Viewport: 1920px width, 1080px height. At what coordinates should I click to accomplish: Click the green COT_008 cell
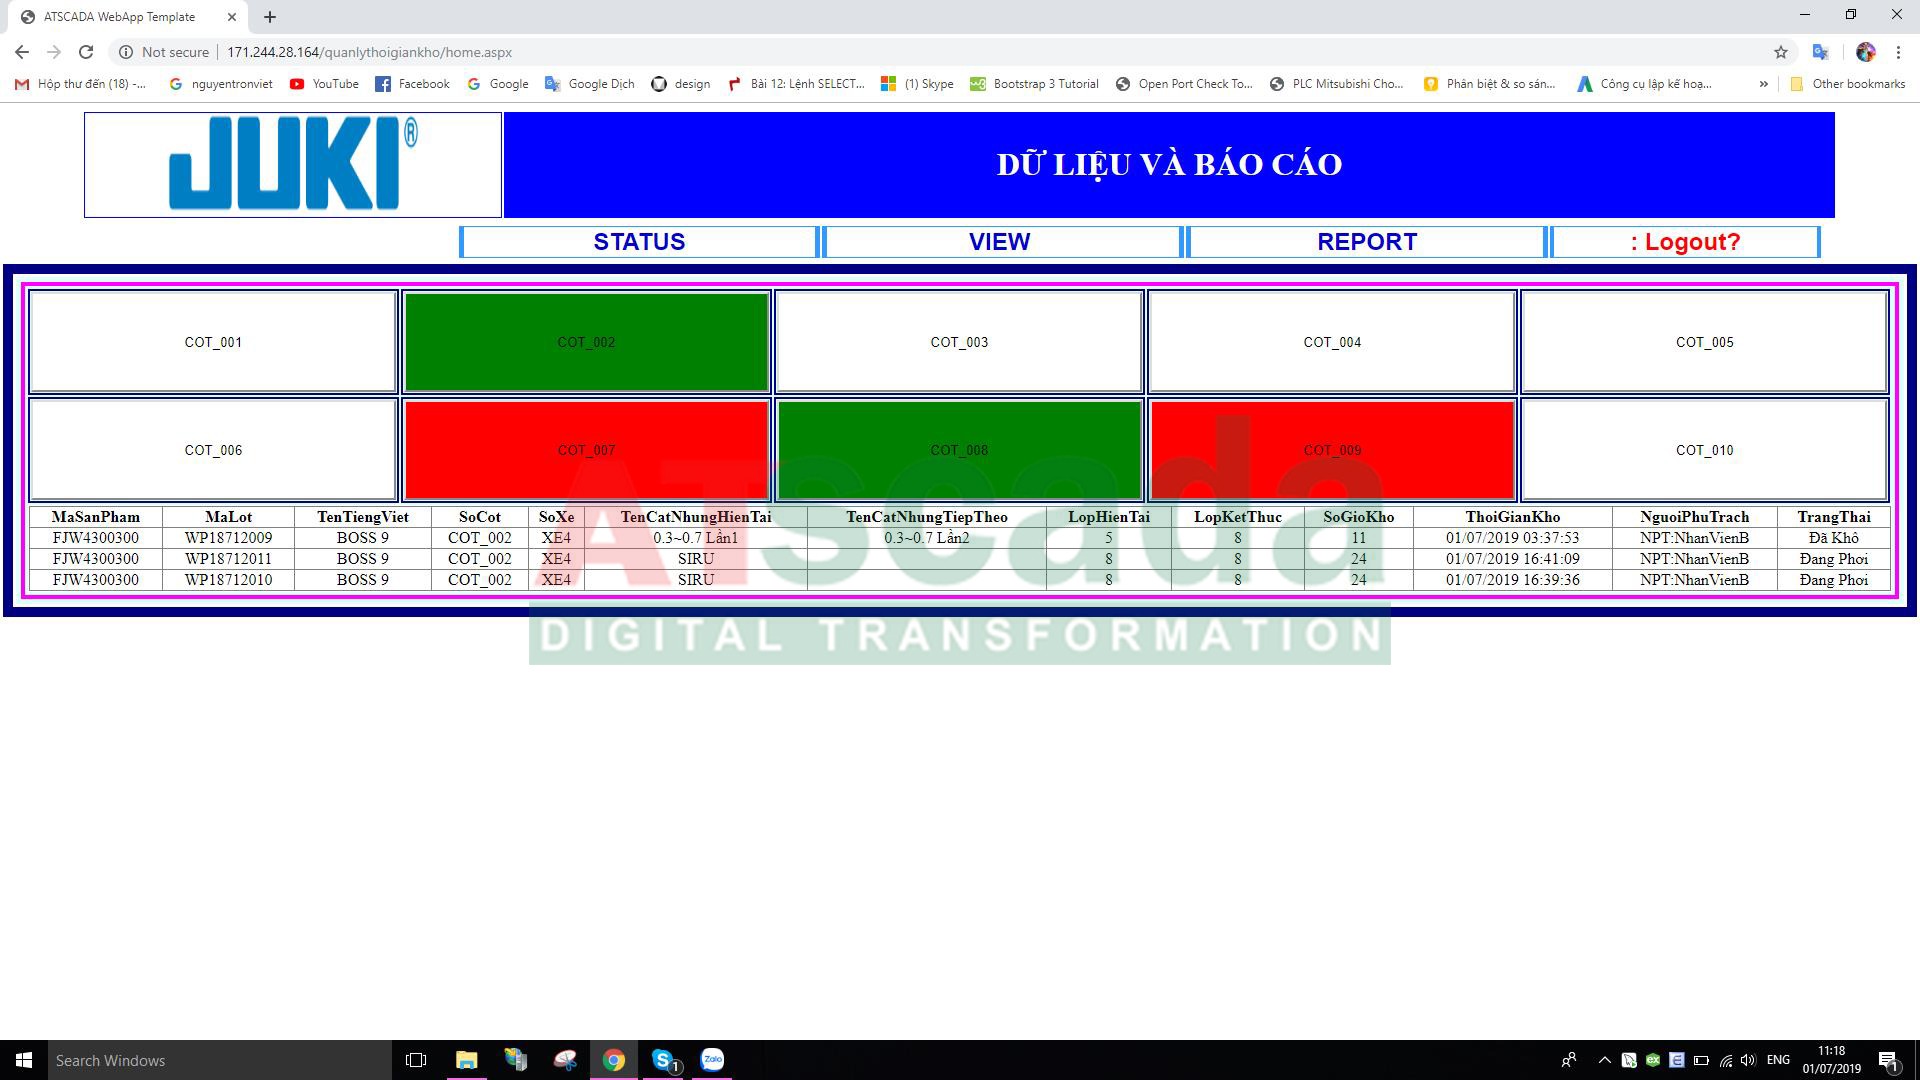click(x=959, y=450)
